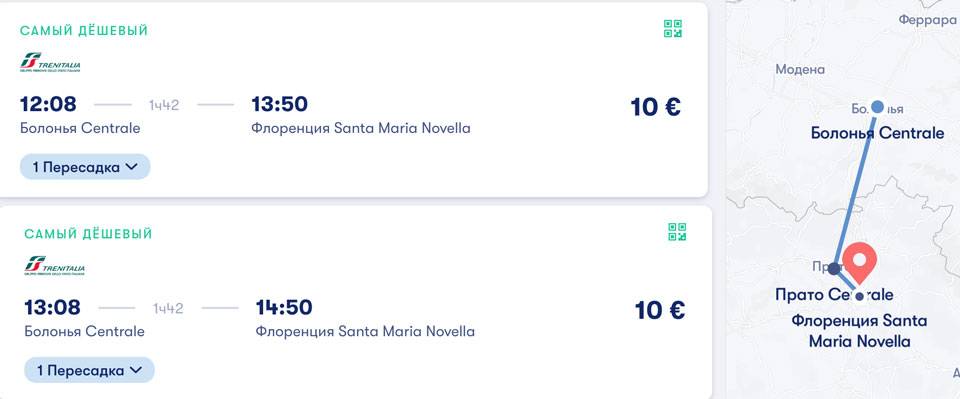Select the 12:08 departure time
This screenshot has width=960, height=399.
[x=48, y=105]
